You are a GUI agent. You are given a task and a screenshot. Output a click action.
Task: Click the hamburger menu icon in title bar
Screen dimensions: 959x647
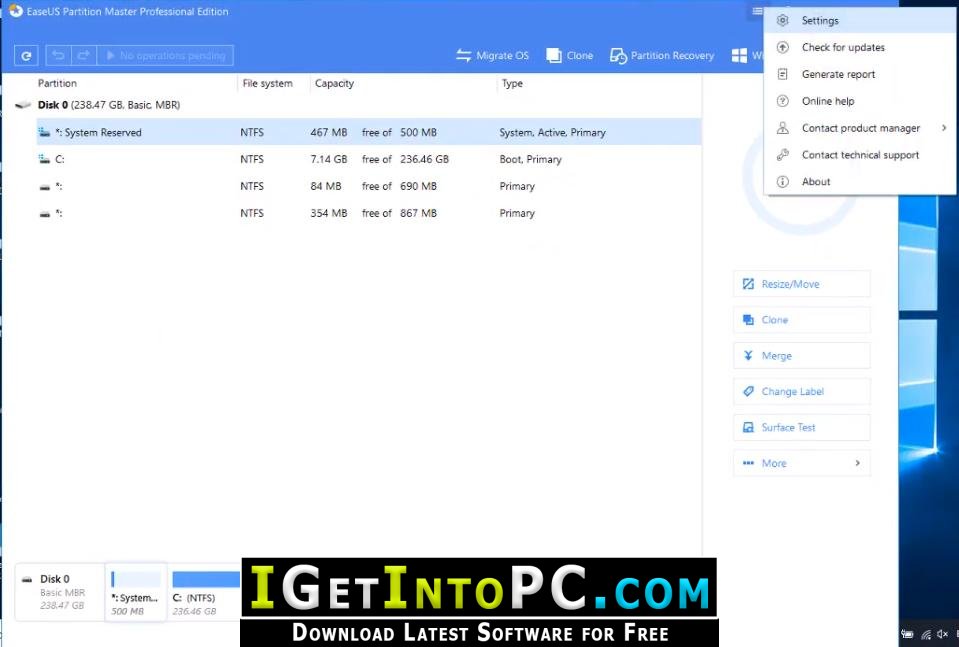[757, 11]
